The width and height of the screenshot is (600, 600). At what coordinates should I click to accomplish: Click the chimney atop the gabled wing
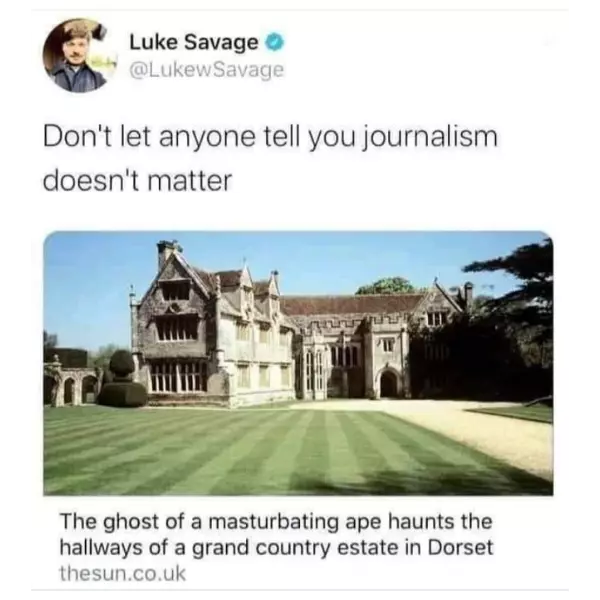[x=167, y=253]
